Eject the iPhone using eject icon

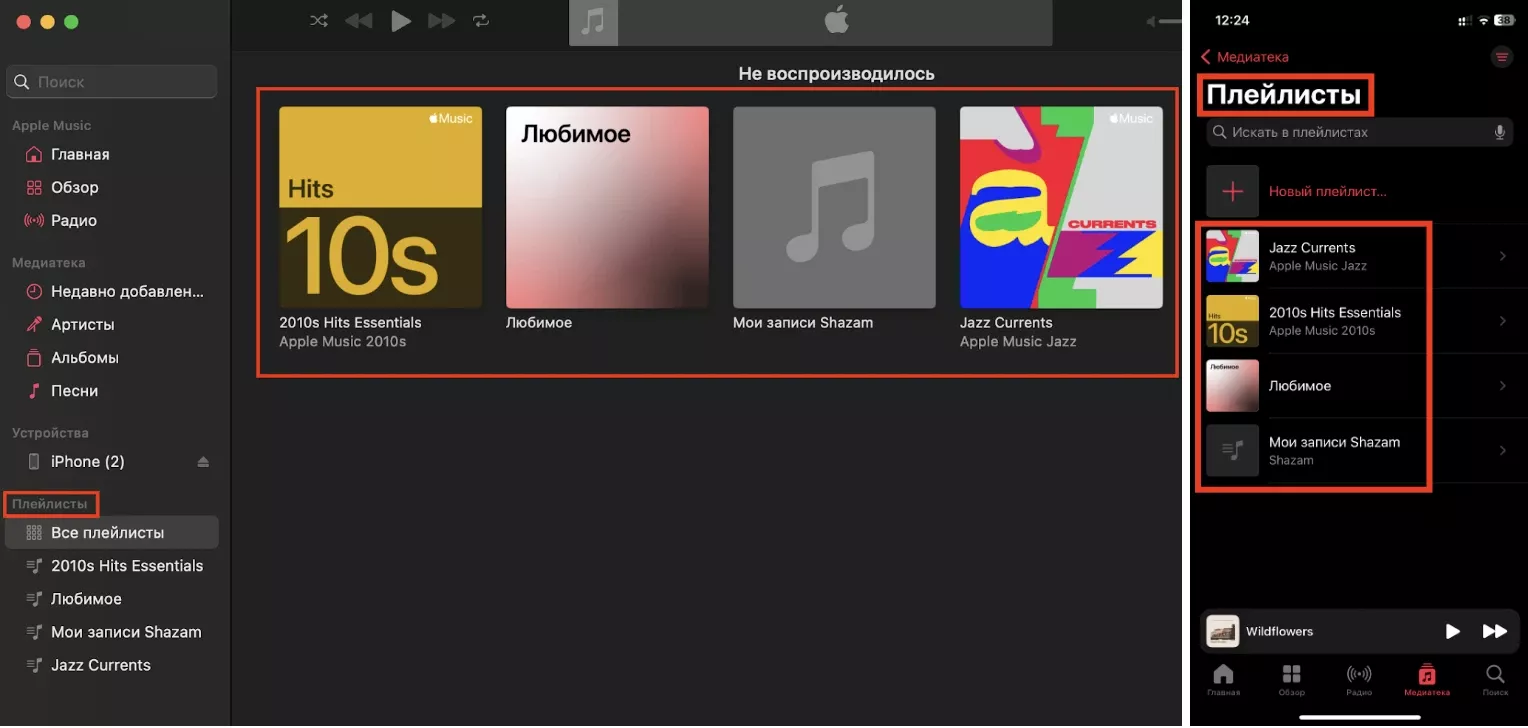click(x=203, y=461)
